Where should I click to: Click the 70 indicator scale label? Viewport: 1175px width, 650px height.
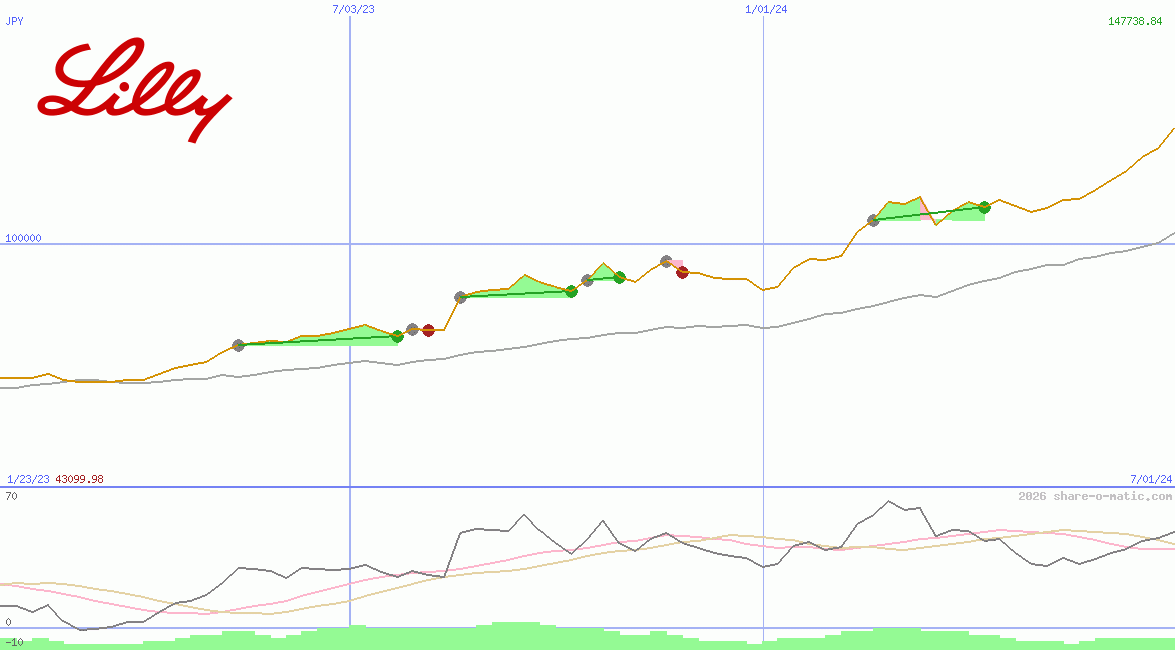click(11, 496)
